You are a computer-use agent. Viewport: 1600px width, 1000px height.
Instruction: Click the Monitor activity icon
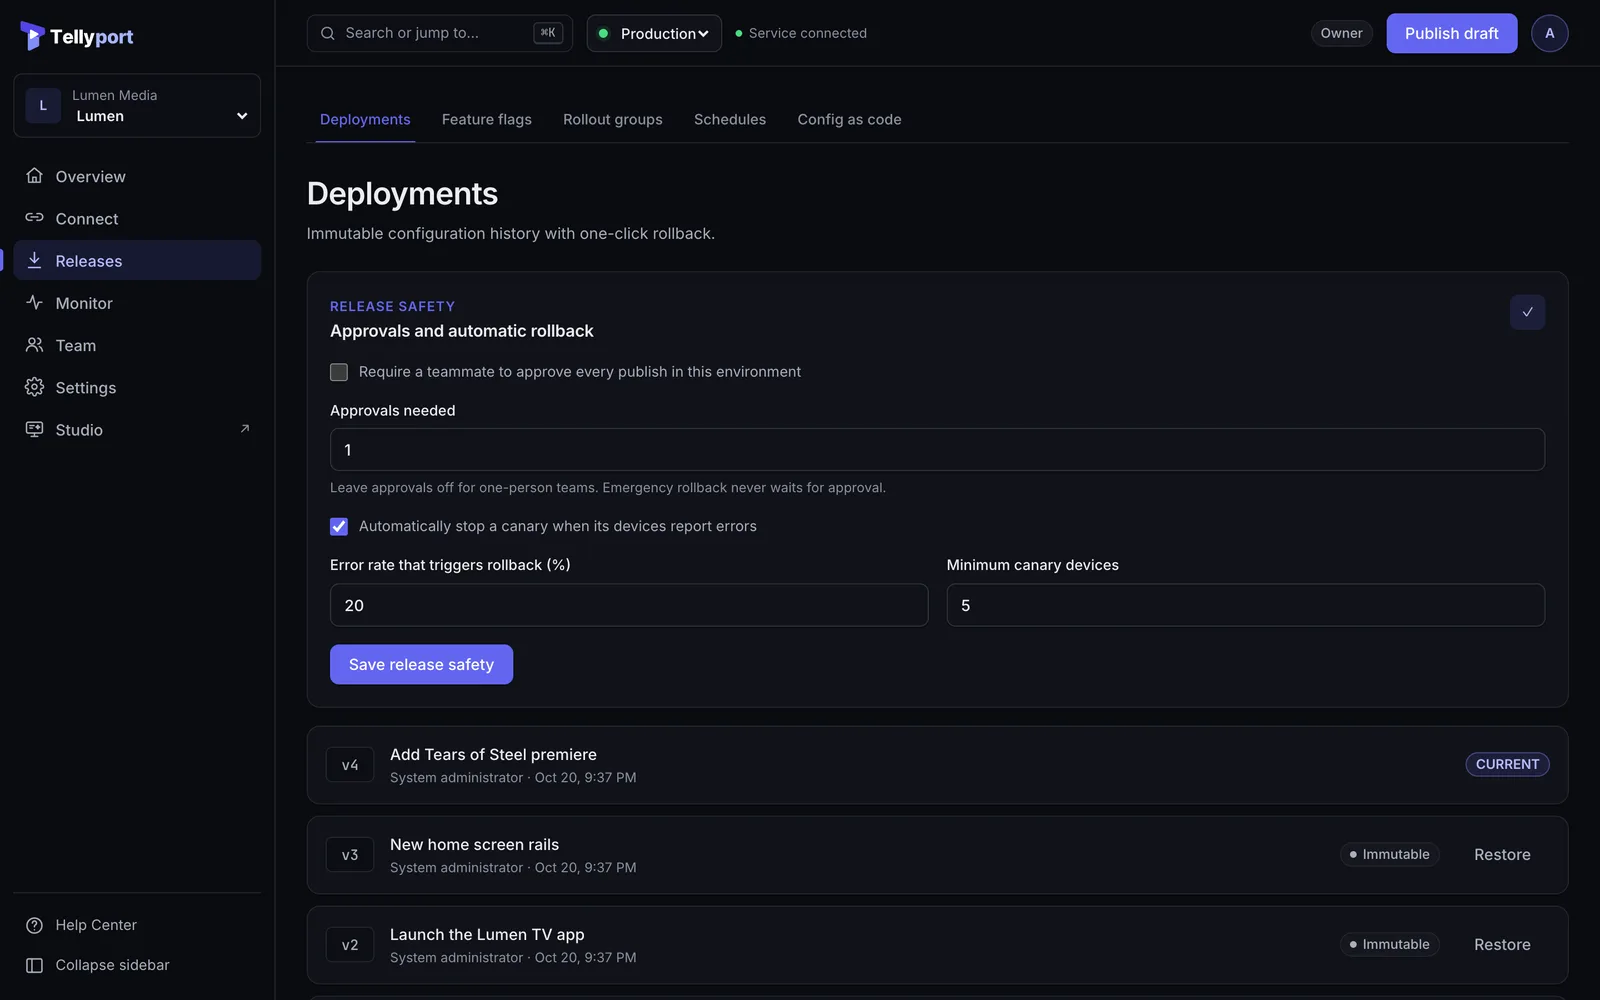coord(34,302)
